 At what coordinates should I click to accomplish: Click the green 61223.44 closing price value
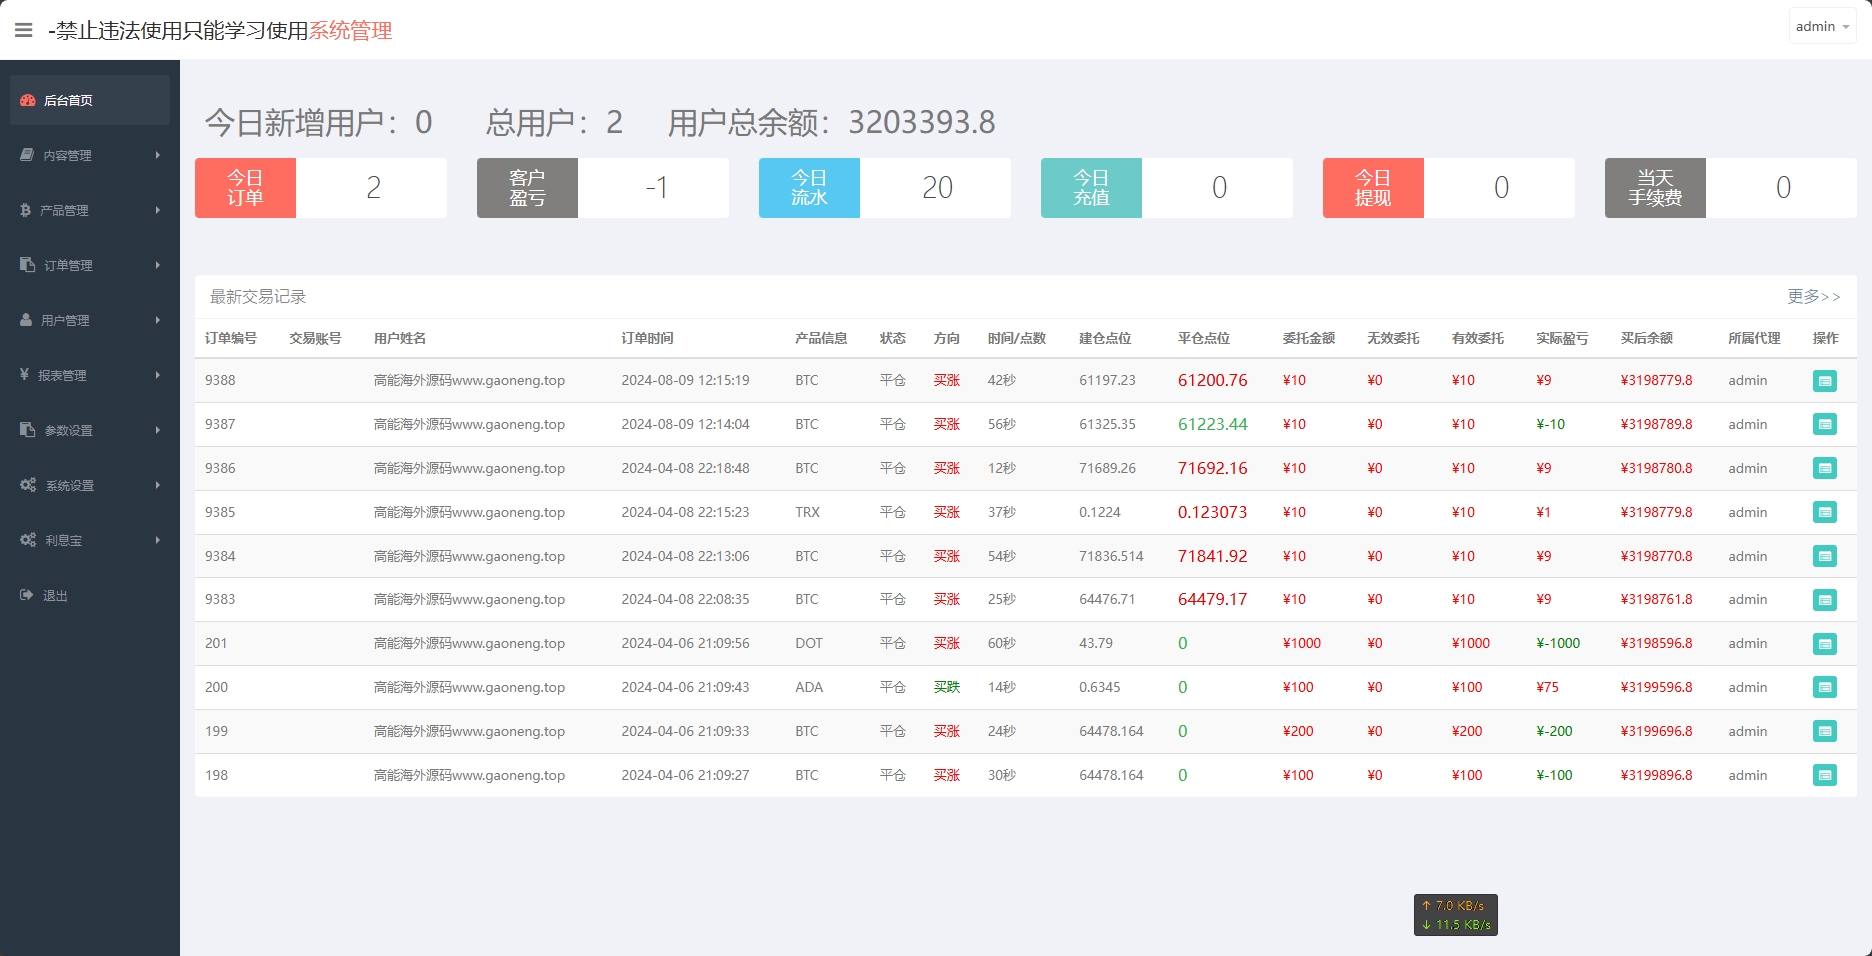pos(1213,424)
